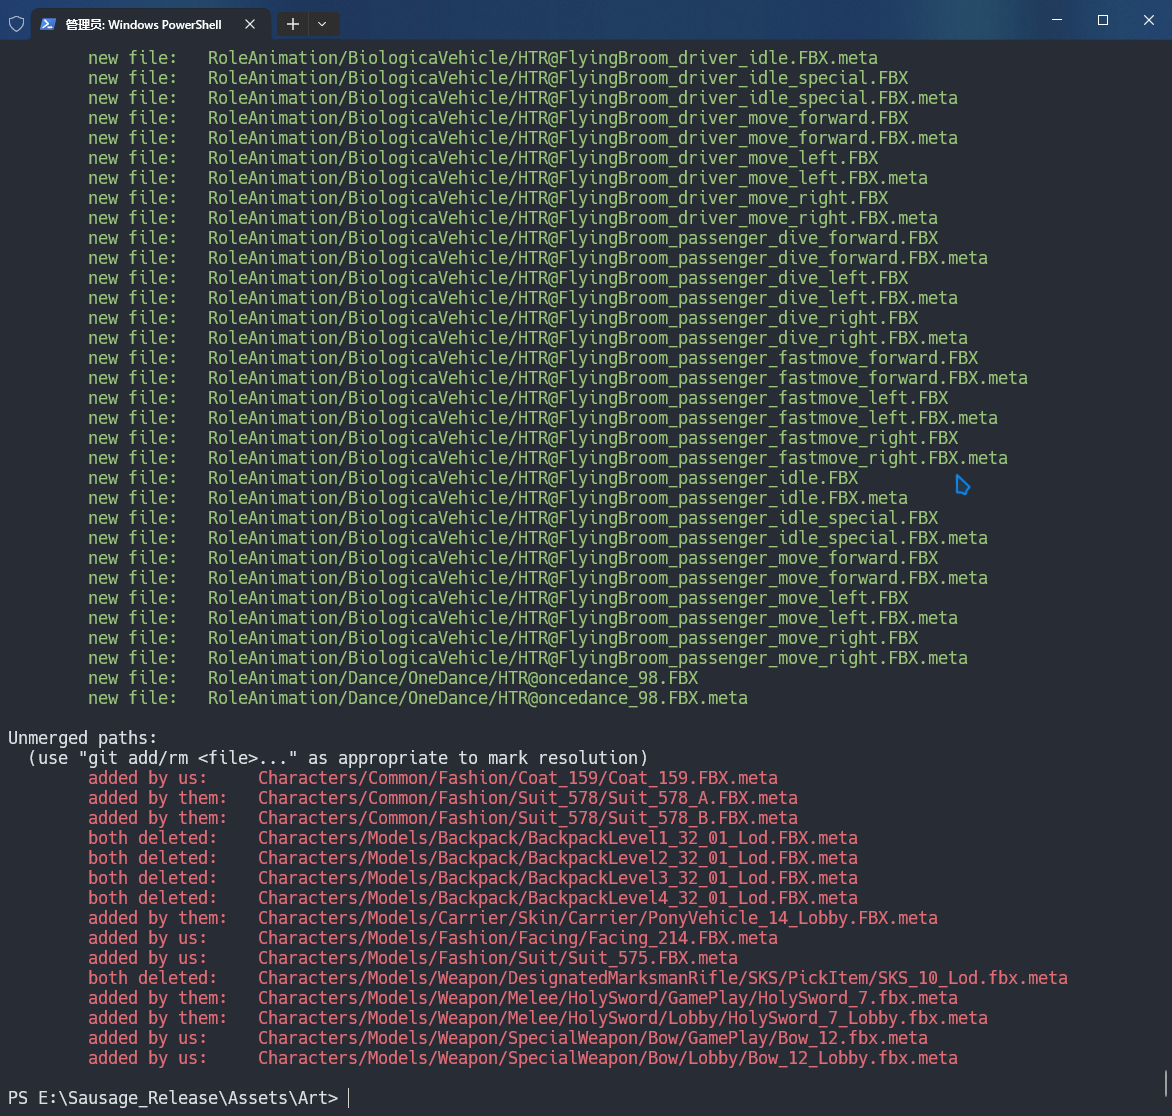Close the Windows PowerShell tab
The width and height of the screenshot is (1172, 1116).
tap(250, 24)
